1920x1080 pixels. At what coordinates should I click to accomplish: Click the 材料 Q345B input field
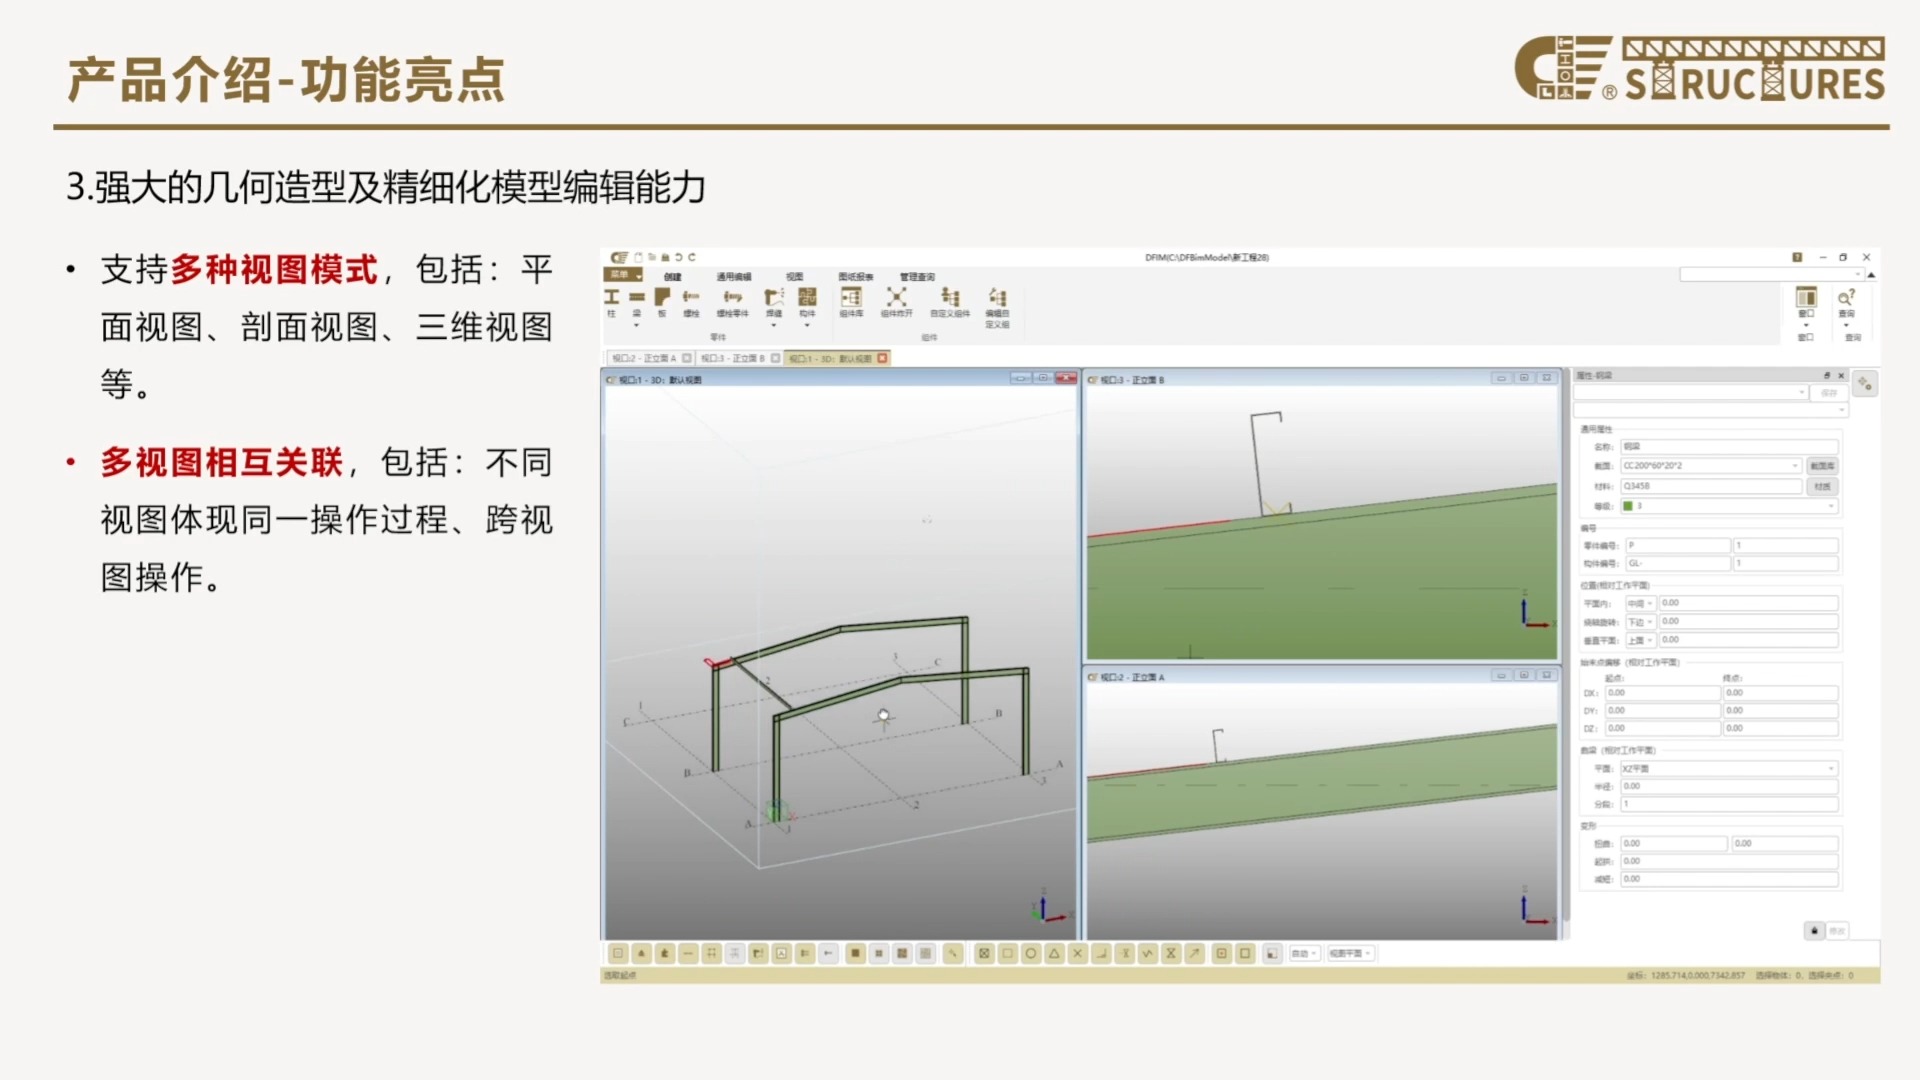(x=1711, y=486)
